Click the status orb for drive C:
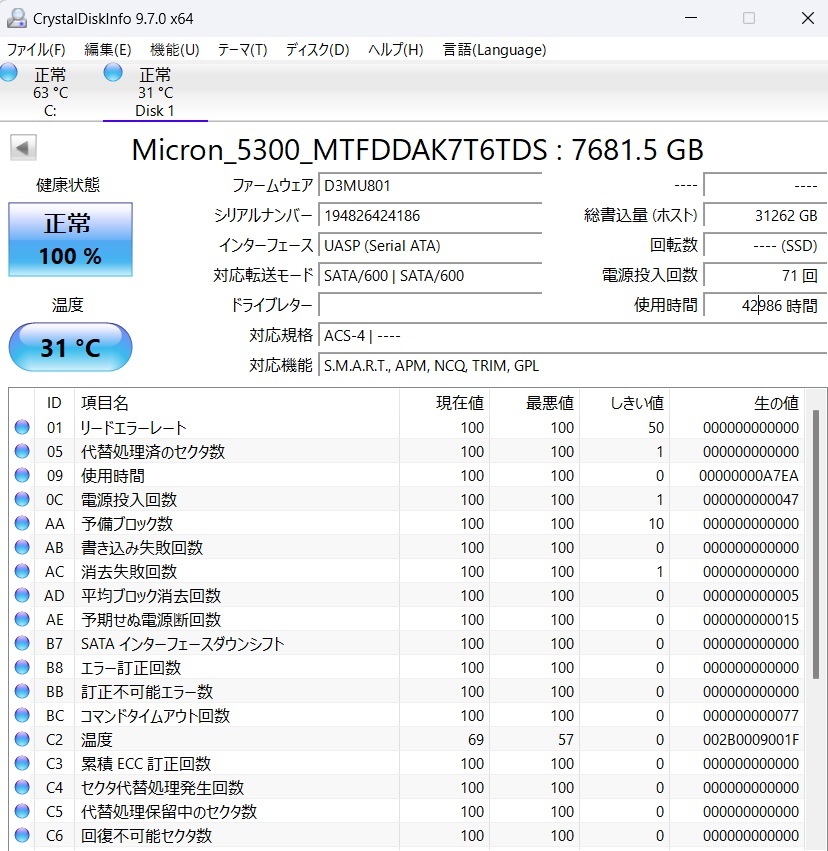 [8, 72]
